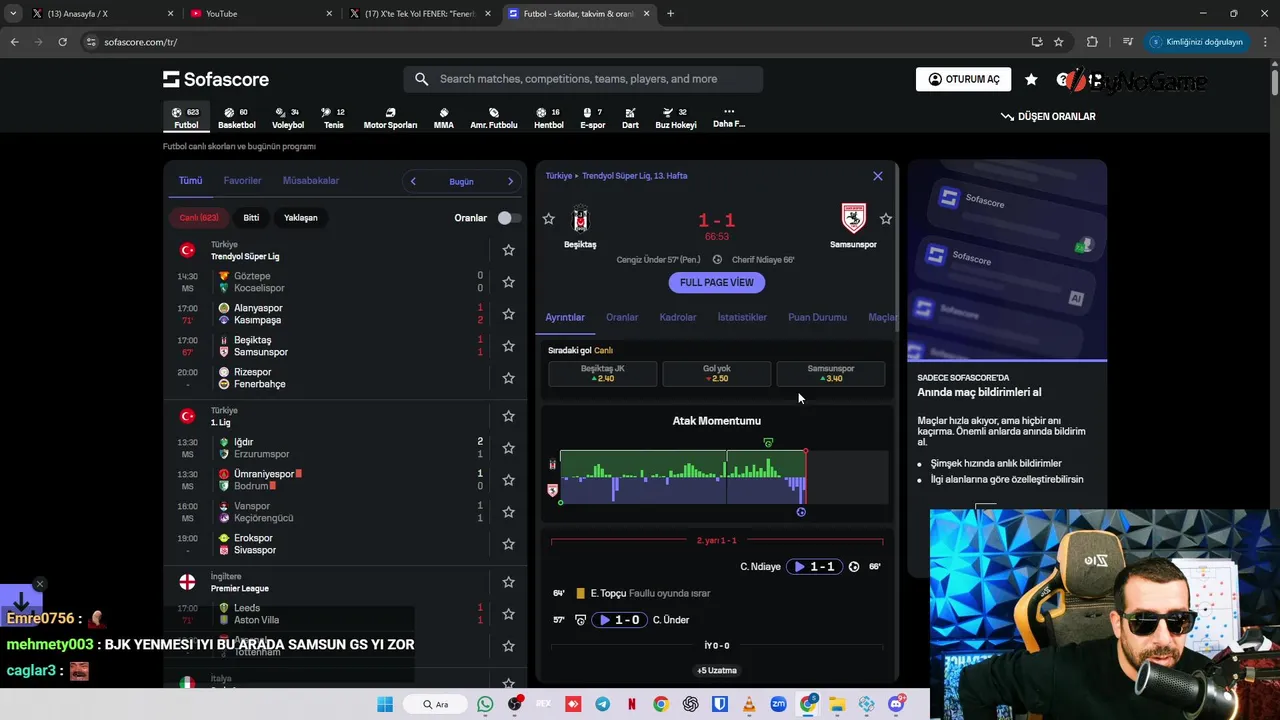Image resolution: width=1280 pixels, height=720 pixels.
Task: Close the Beşiktaş–Samsunspor match panel
Action: tap(878, 176)
